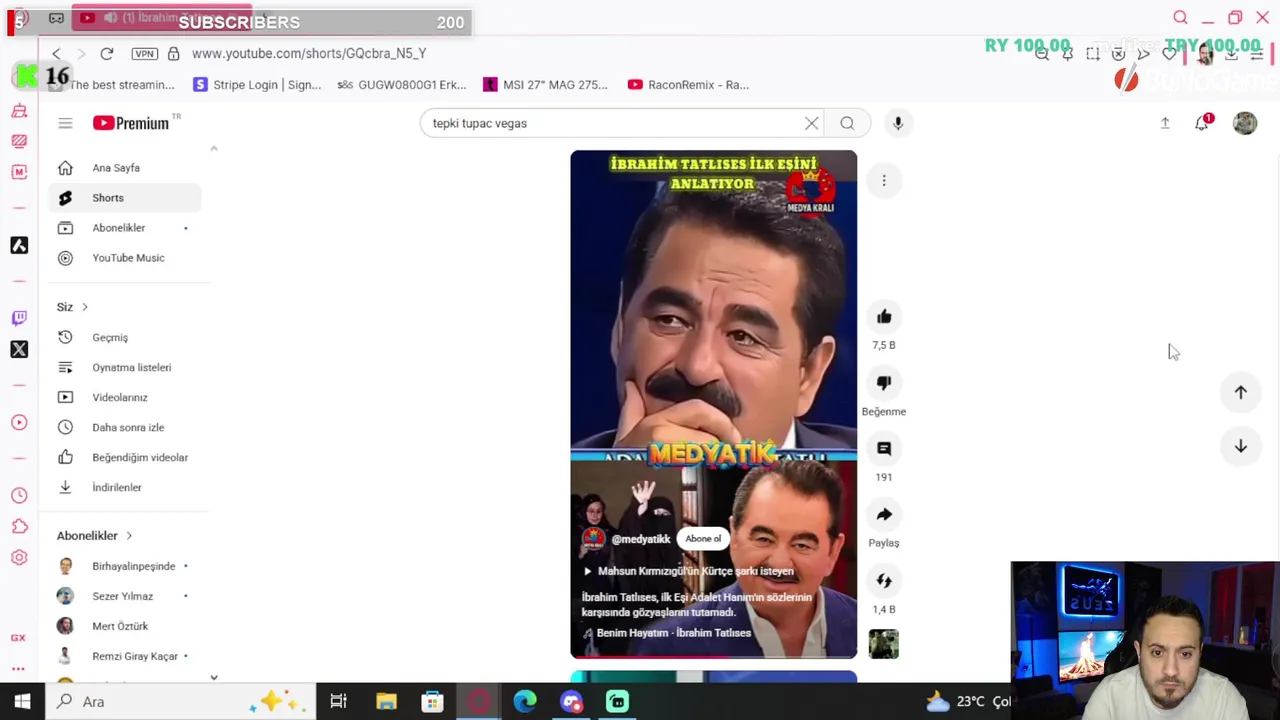Open the three-dot more options on Short

pyautogui.click(x=884, y=180)
